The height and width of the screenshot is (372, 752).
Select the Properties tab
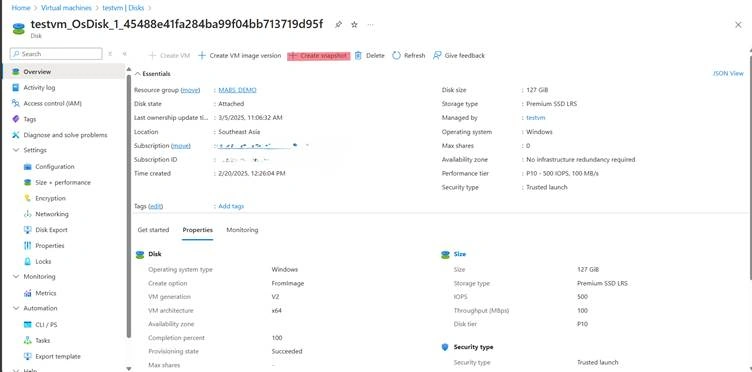click(x=198, y=230)
